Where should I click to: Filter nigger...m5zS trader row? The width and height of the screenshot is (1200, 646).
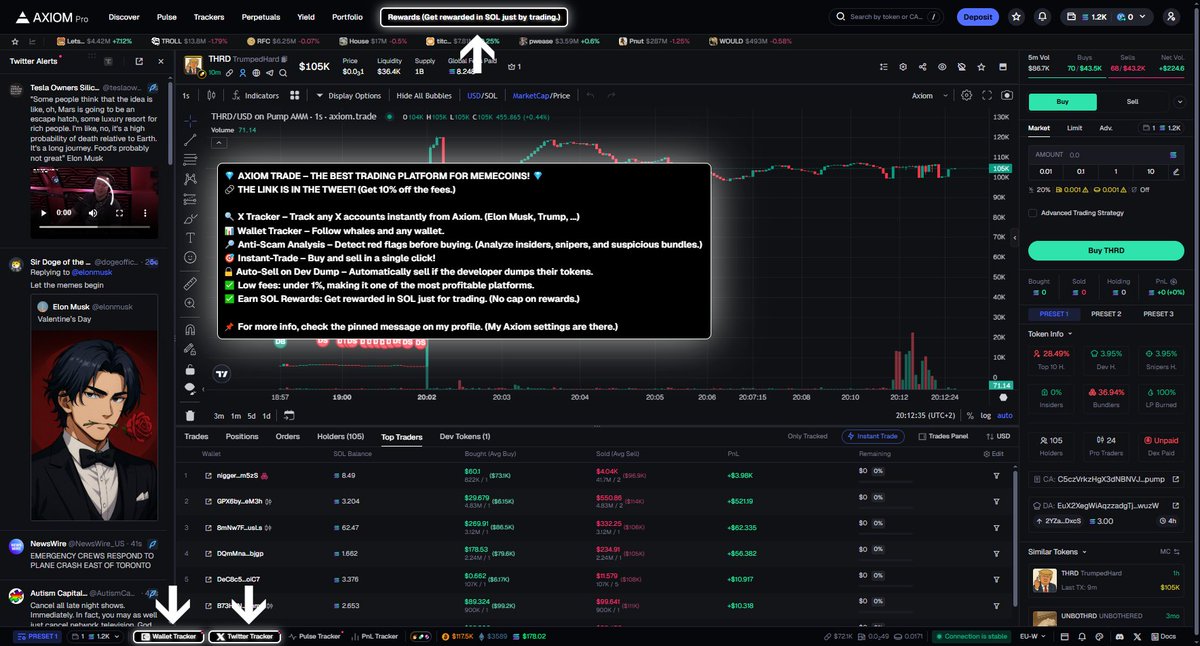point(996,475)
